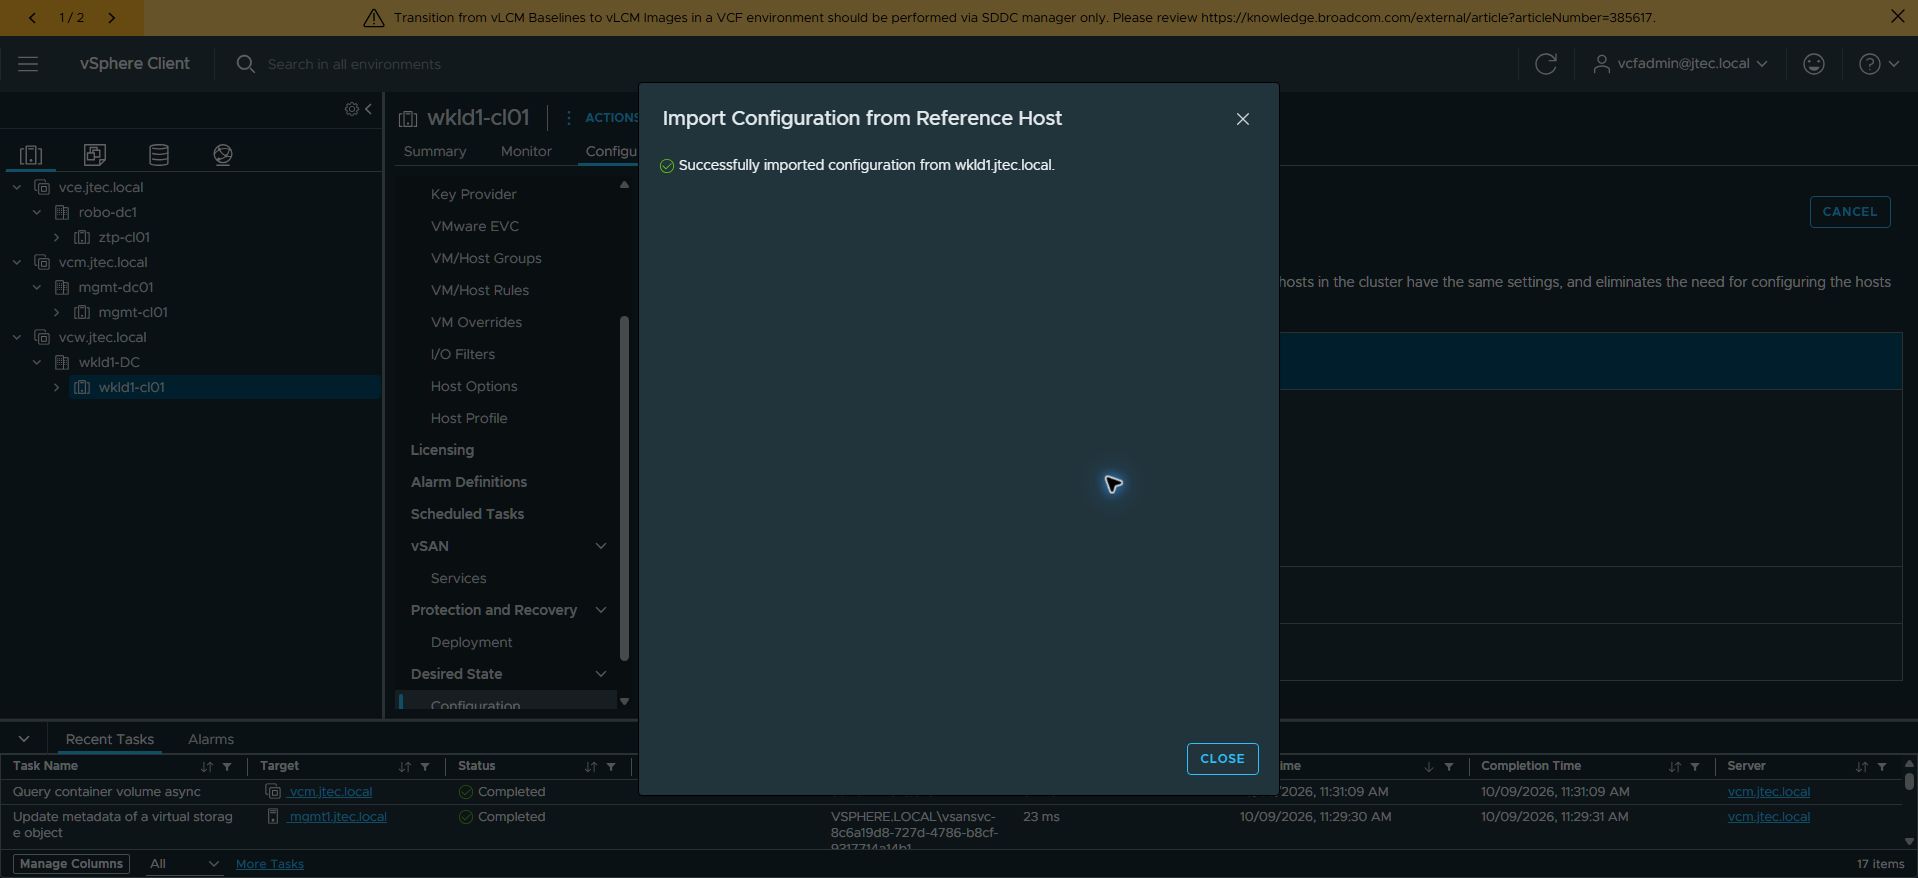The height and width of the screenshot is (878, 1918).
Task: Sort by the Status column
Action: pyautogui.click(x=591, y=767)
